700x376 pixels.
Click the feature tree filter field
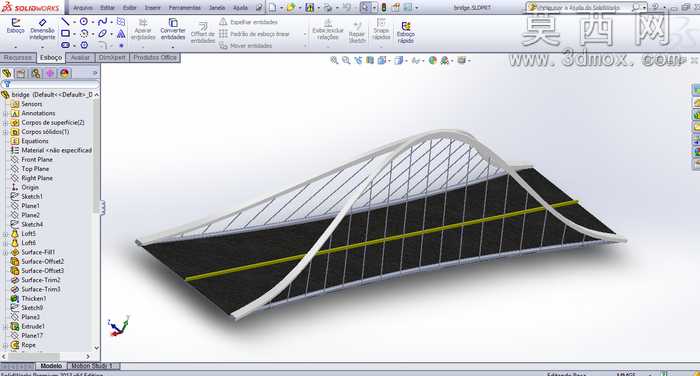point(50,84)
